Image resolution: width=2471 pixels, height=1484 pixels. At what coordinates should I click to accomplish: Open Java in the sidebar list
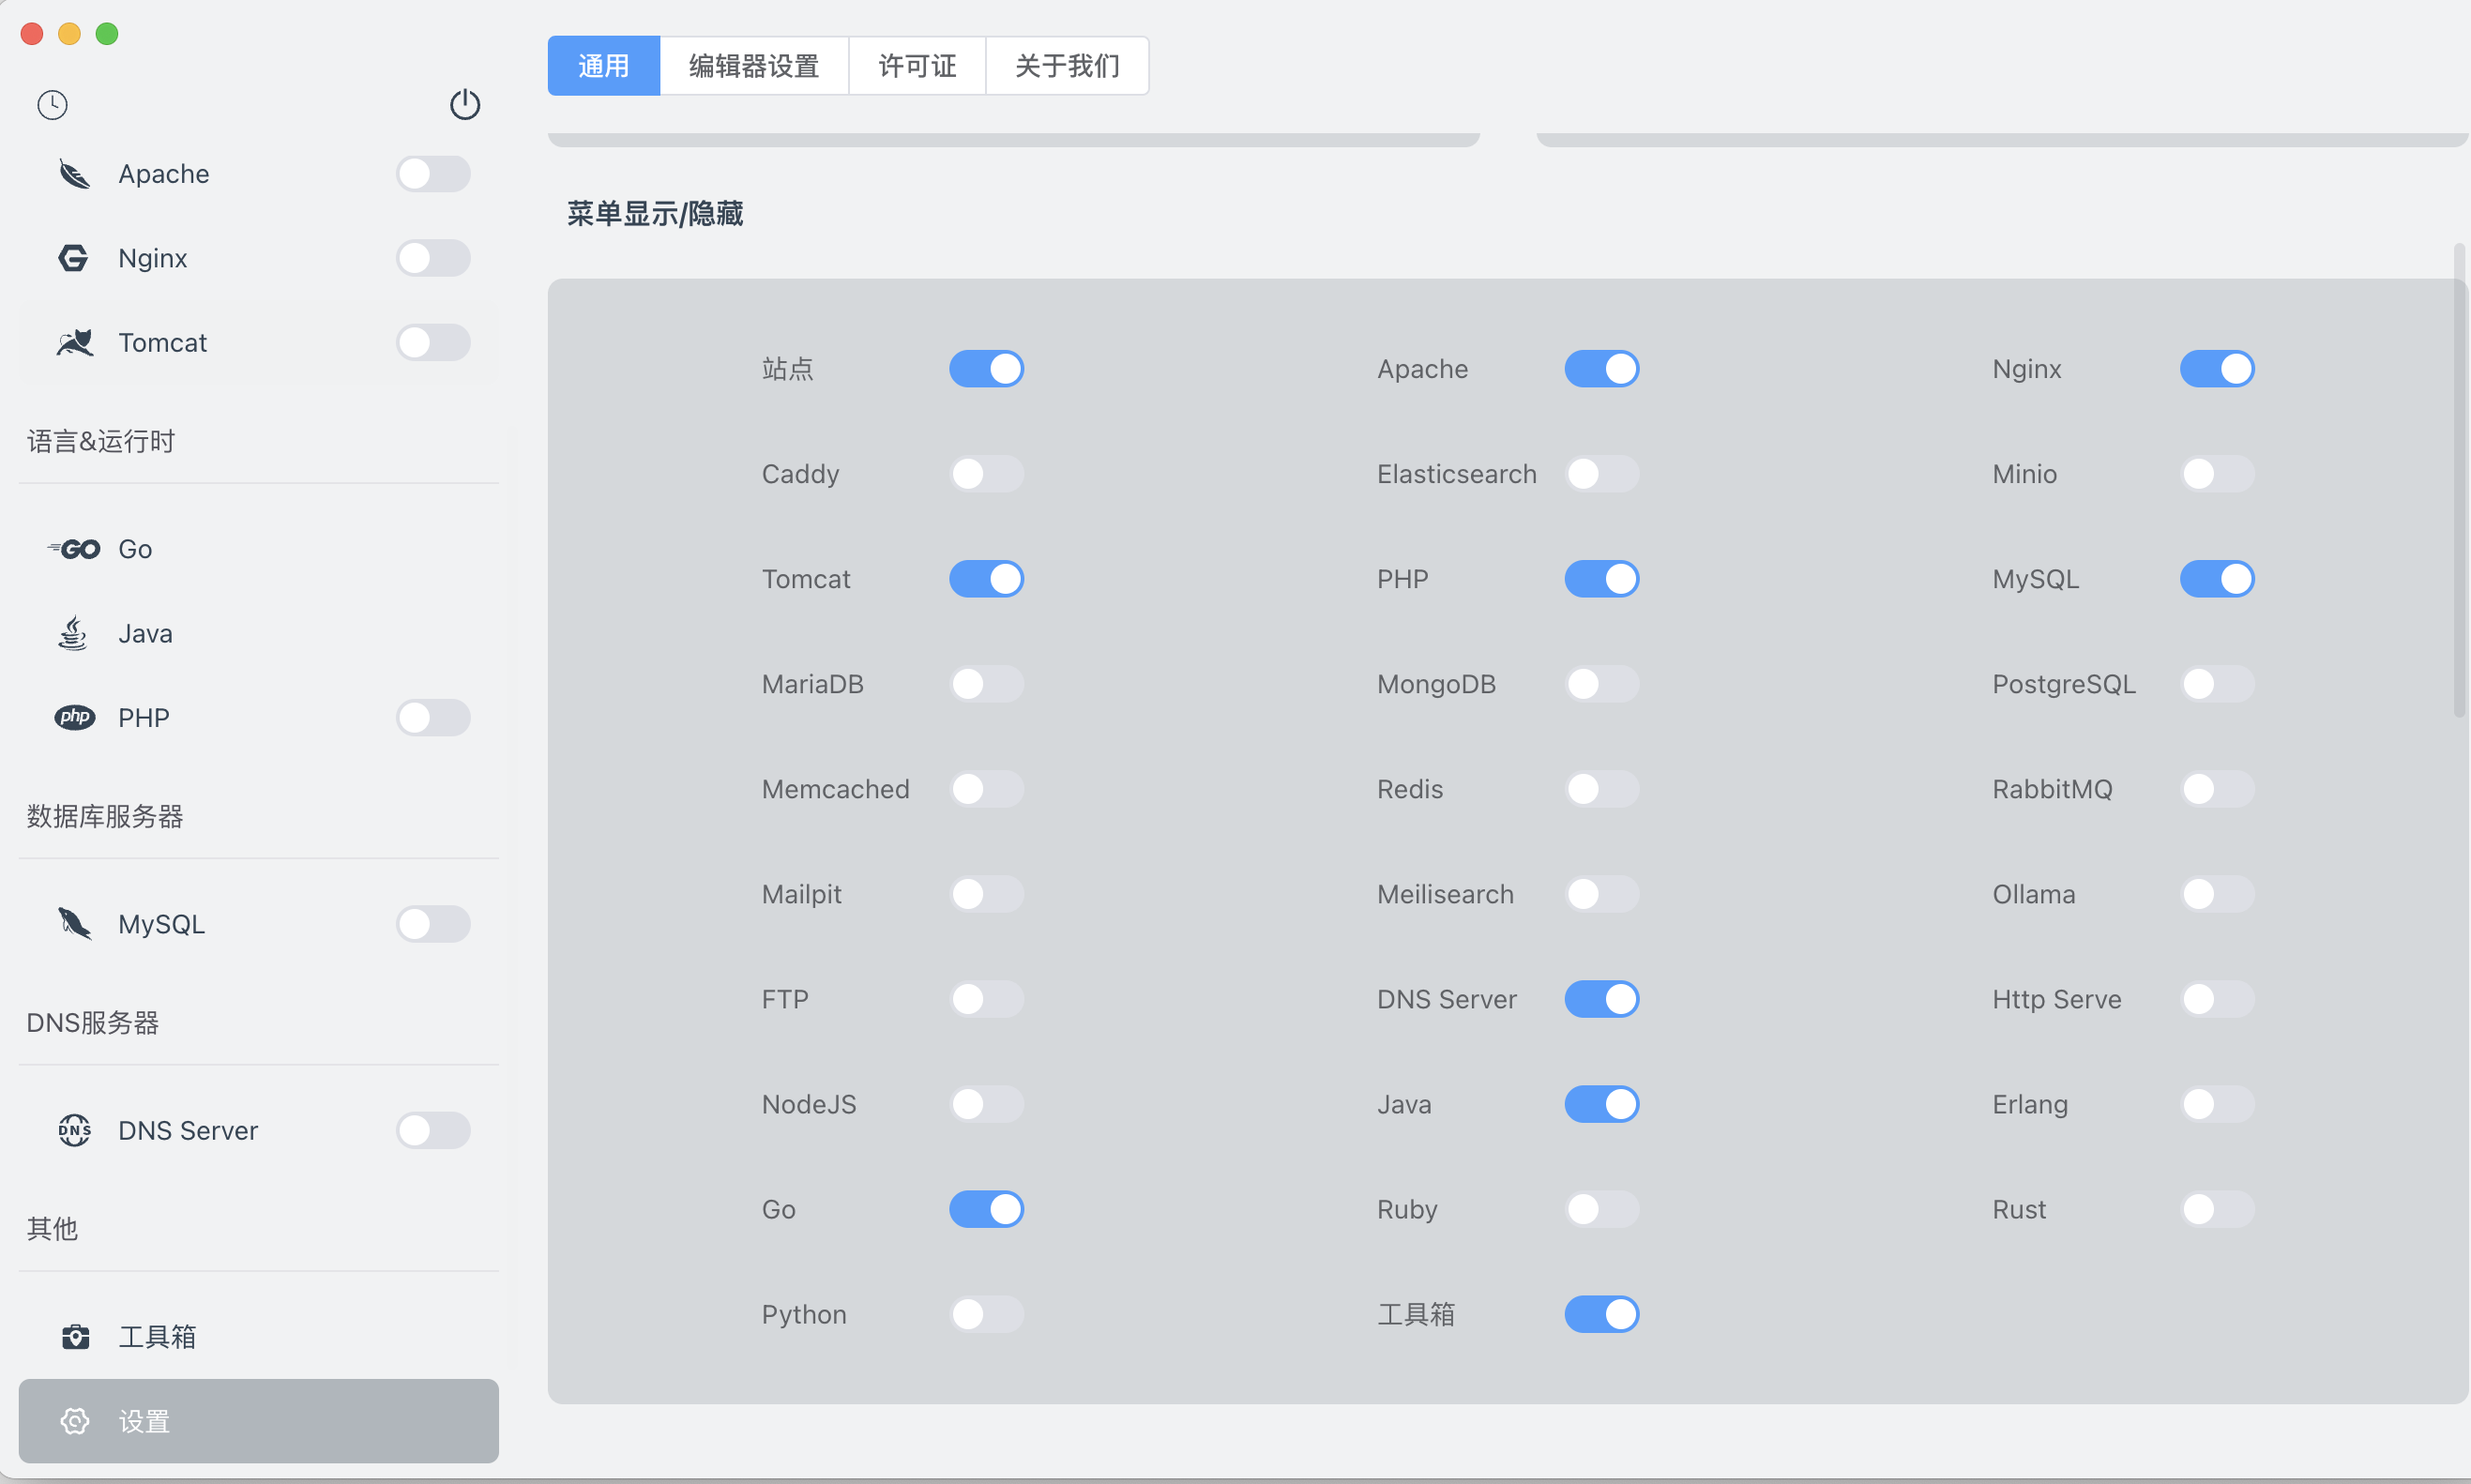[259, 633]
